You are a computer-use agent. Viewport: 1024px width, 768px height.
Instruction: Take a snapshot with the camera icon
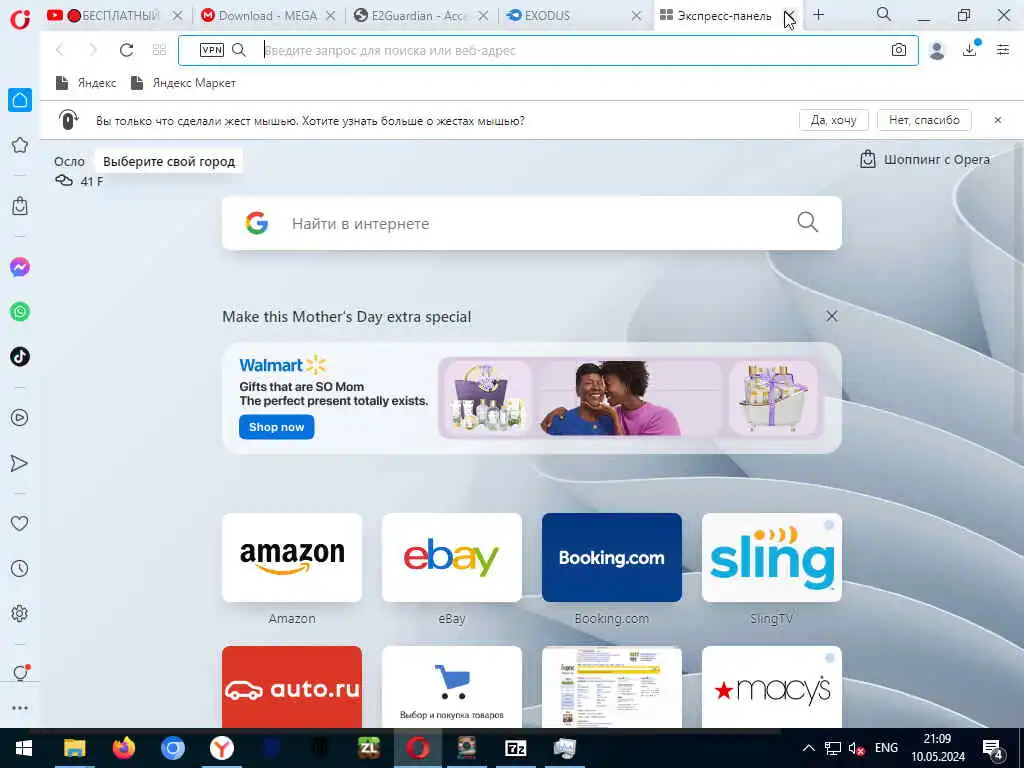pos(899,50)
